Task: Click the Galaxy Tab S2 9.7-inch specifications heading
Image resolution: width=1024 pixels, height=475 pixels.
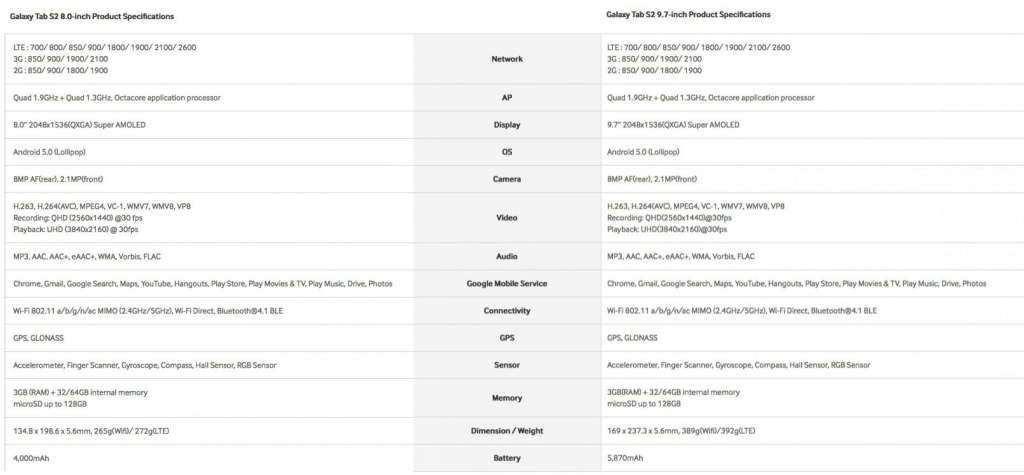Action: [x=688, y=15]
